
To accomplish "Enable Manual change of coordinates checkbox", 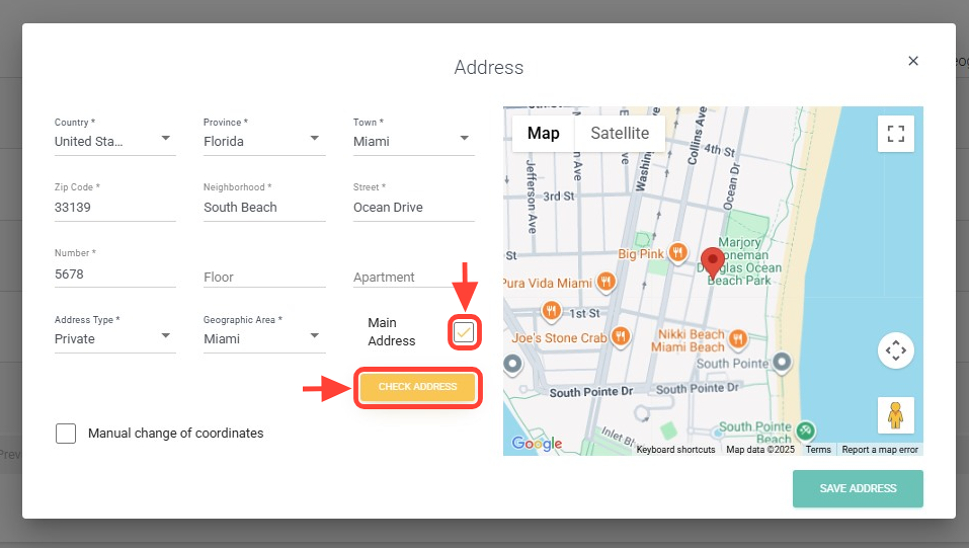I will 66,433.
